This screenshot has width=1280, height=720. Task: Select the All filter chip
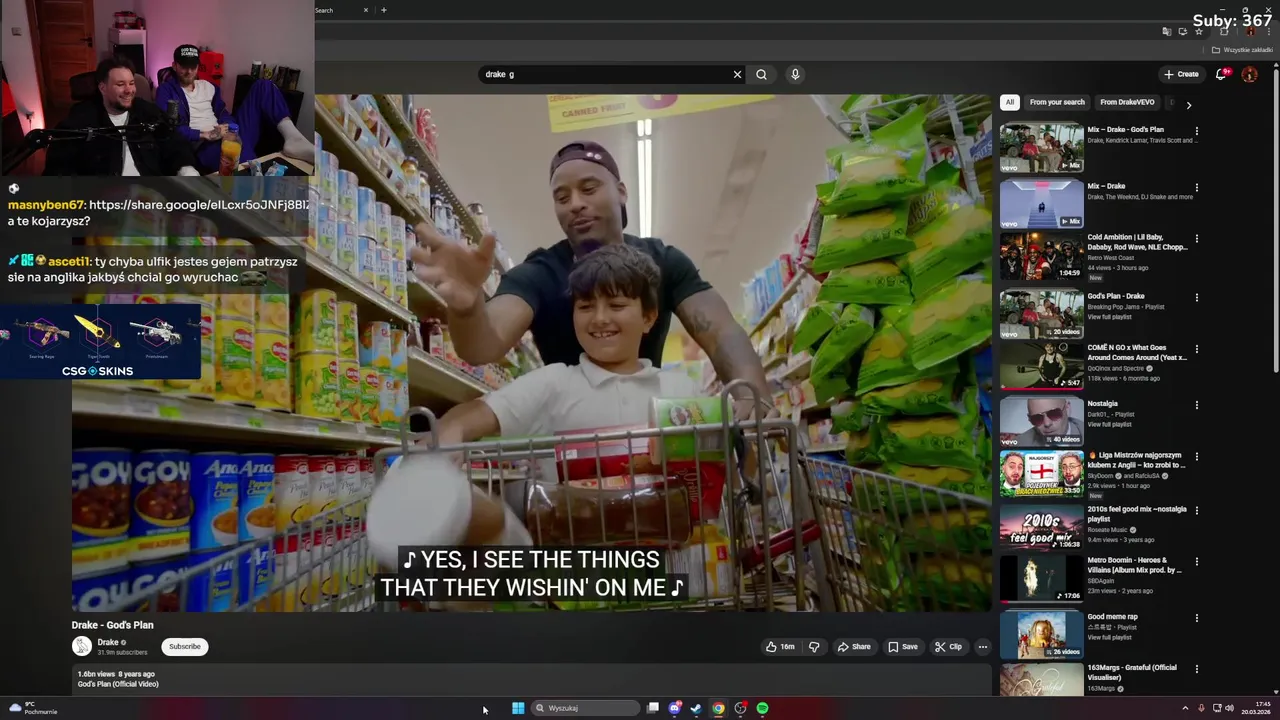pyautogui.click(x=1010, y=102)
